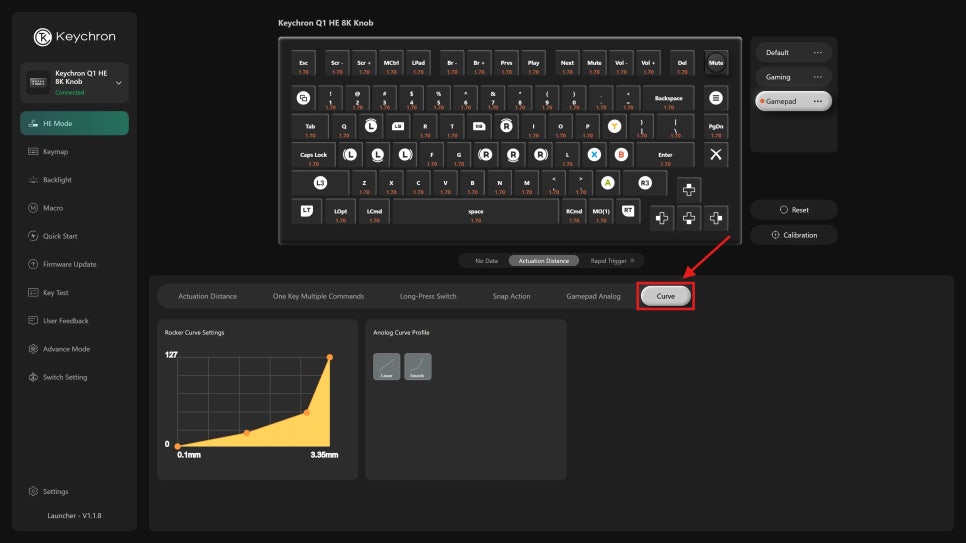Go to Backlight settings
Screen dimensions: 966x543
click(x=57, y=180)
